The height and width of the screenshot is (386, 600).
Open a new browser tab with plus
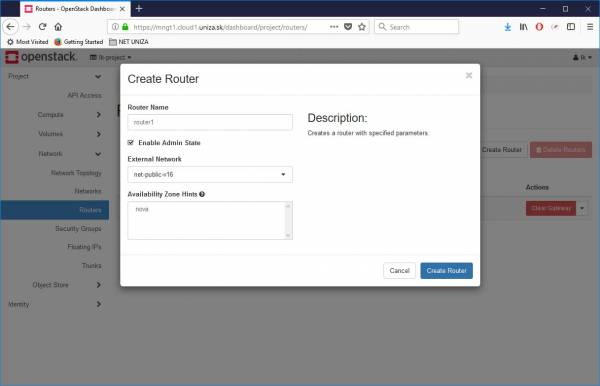click(139, 8)
